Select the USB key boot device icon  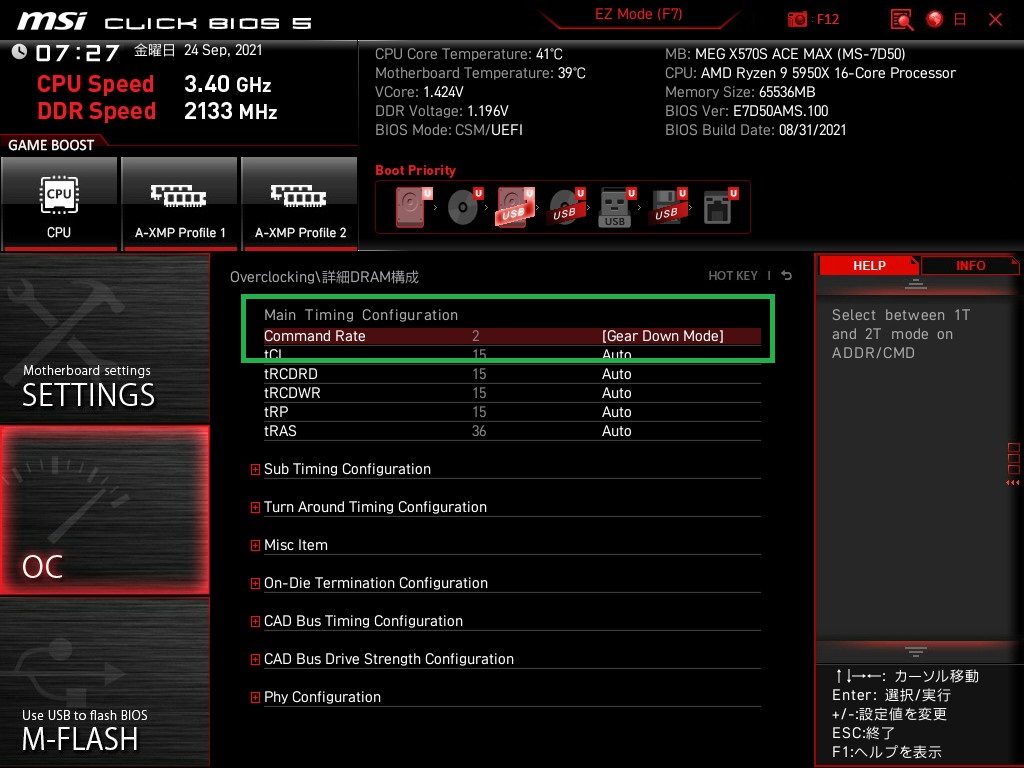click(x=616, y=207)
